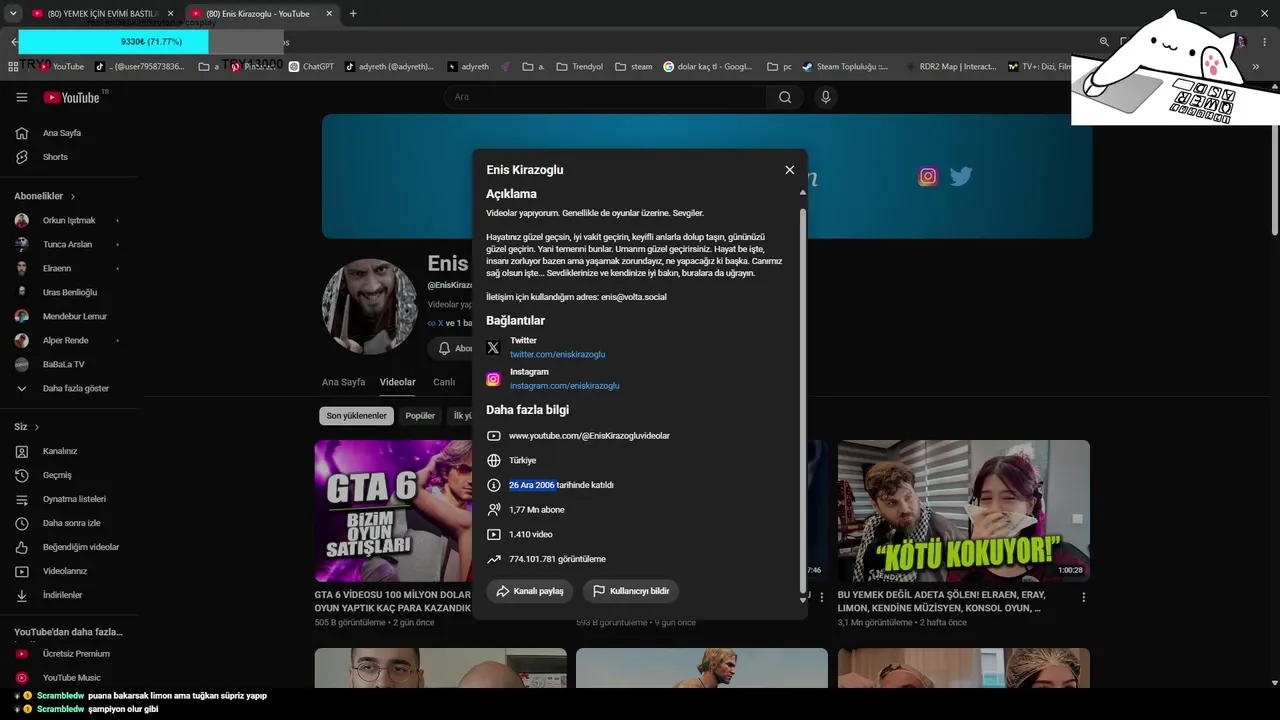Open YouTube Music from sidebar
The image size is (1280, 720).
(x=72, y=678)
